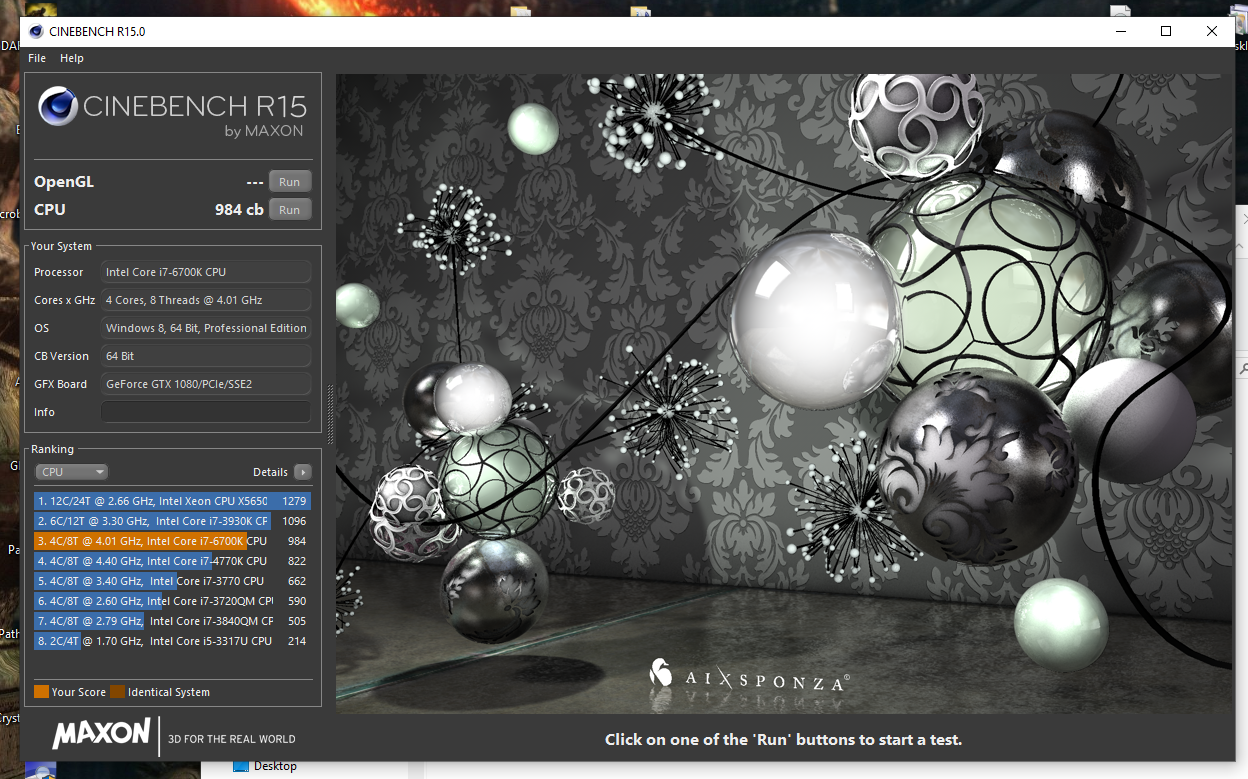Click the OS value Windows 8 field

click(x=206, y=328)
